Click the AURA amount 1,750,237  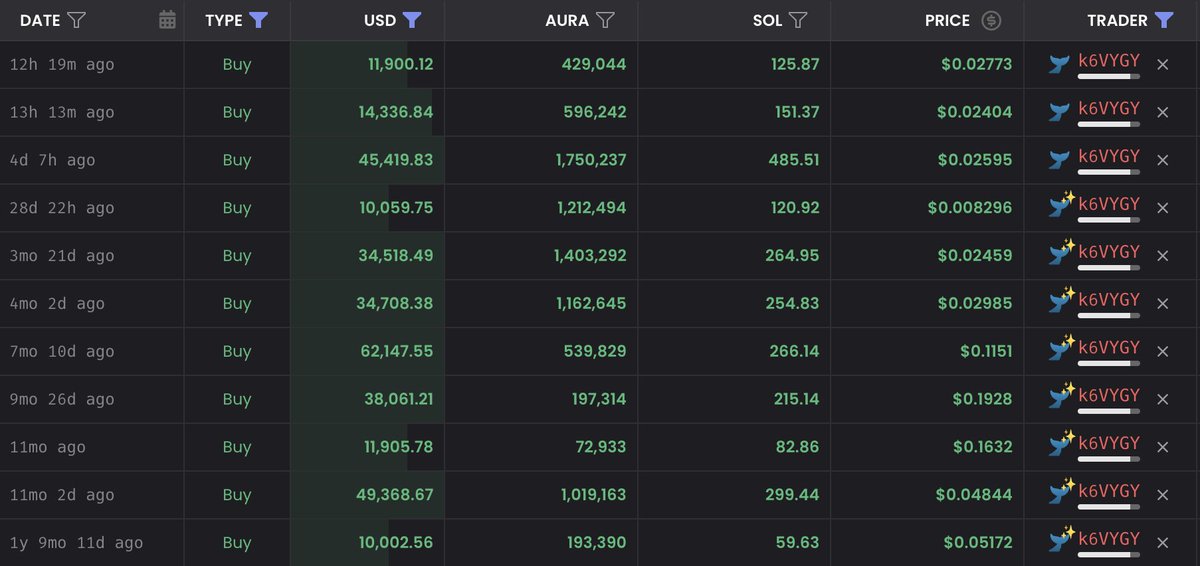pyautogui.click(x=590, y=160)
